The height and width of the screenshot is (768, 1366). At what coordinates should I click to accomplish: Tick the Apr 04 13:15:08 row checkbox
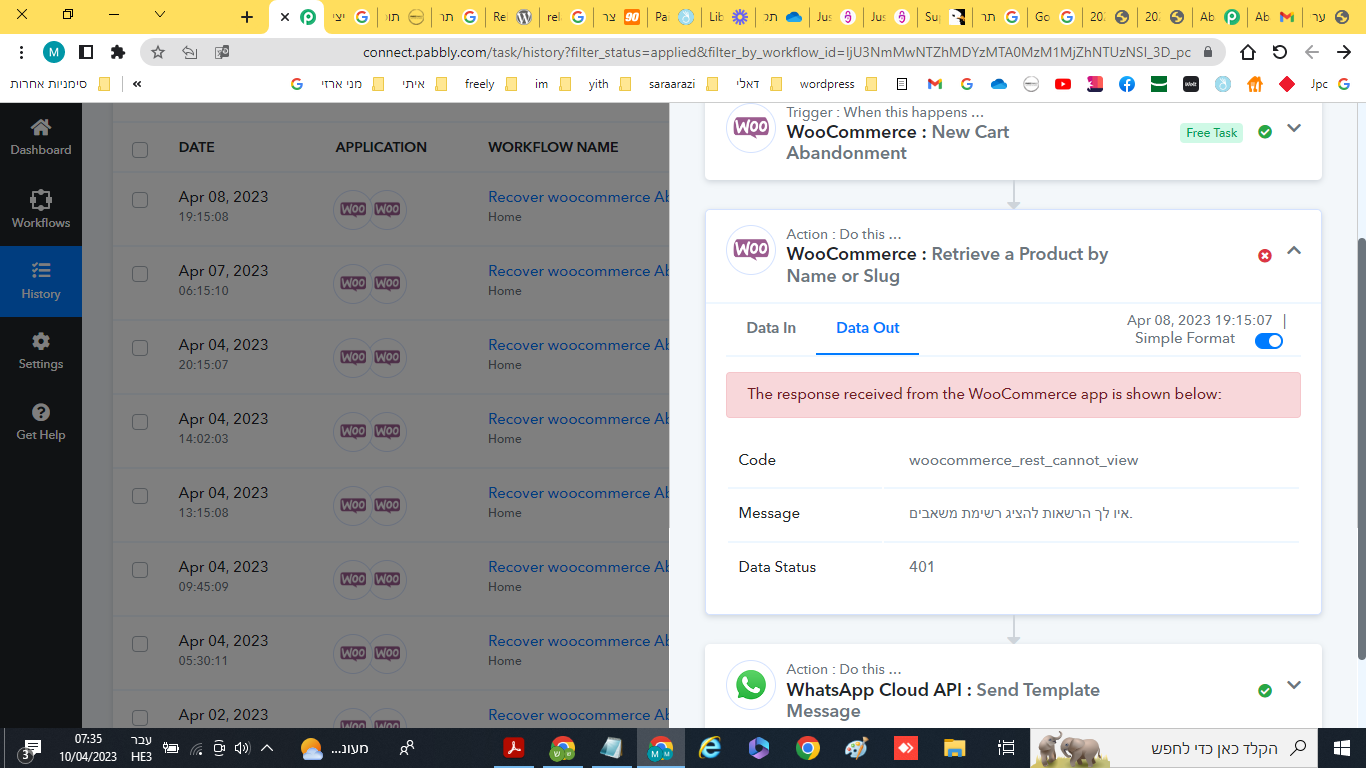tap(140, 496)
